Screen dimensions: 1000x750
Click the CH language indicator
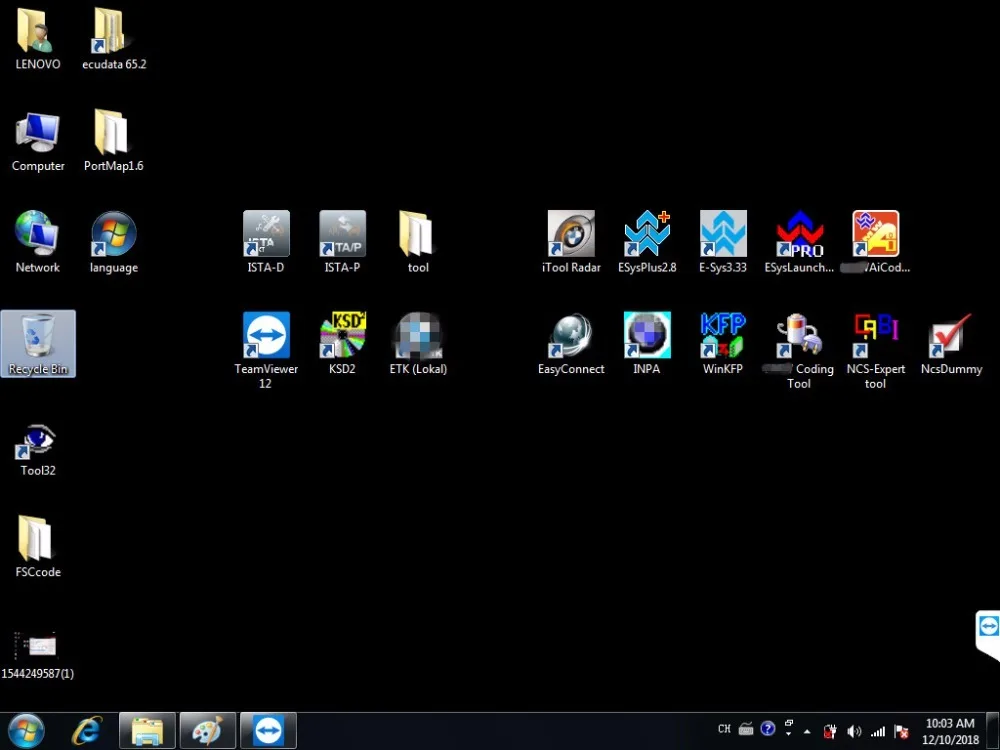click(x=724, y=728)
